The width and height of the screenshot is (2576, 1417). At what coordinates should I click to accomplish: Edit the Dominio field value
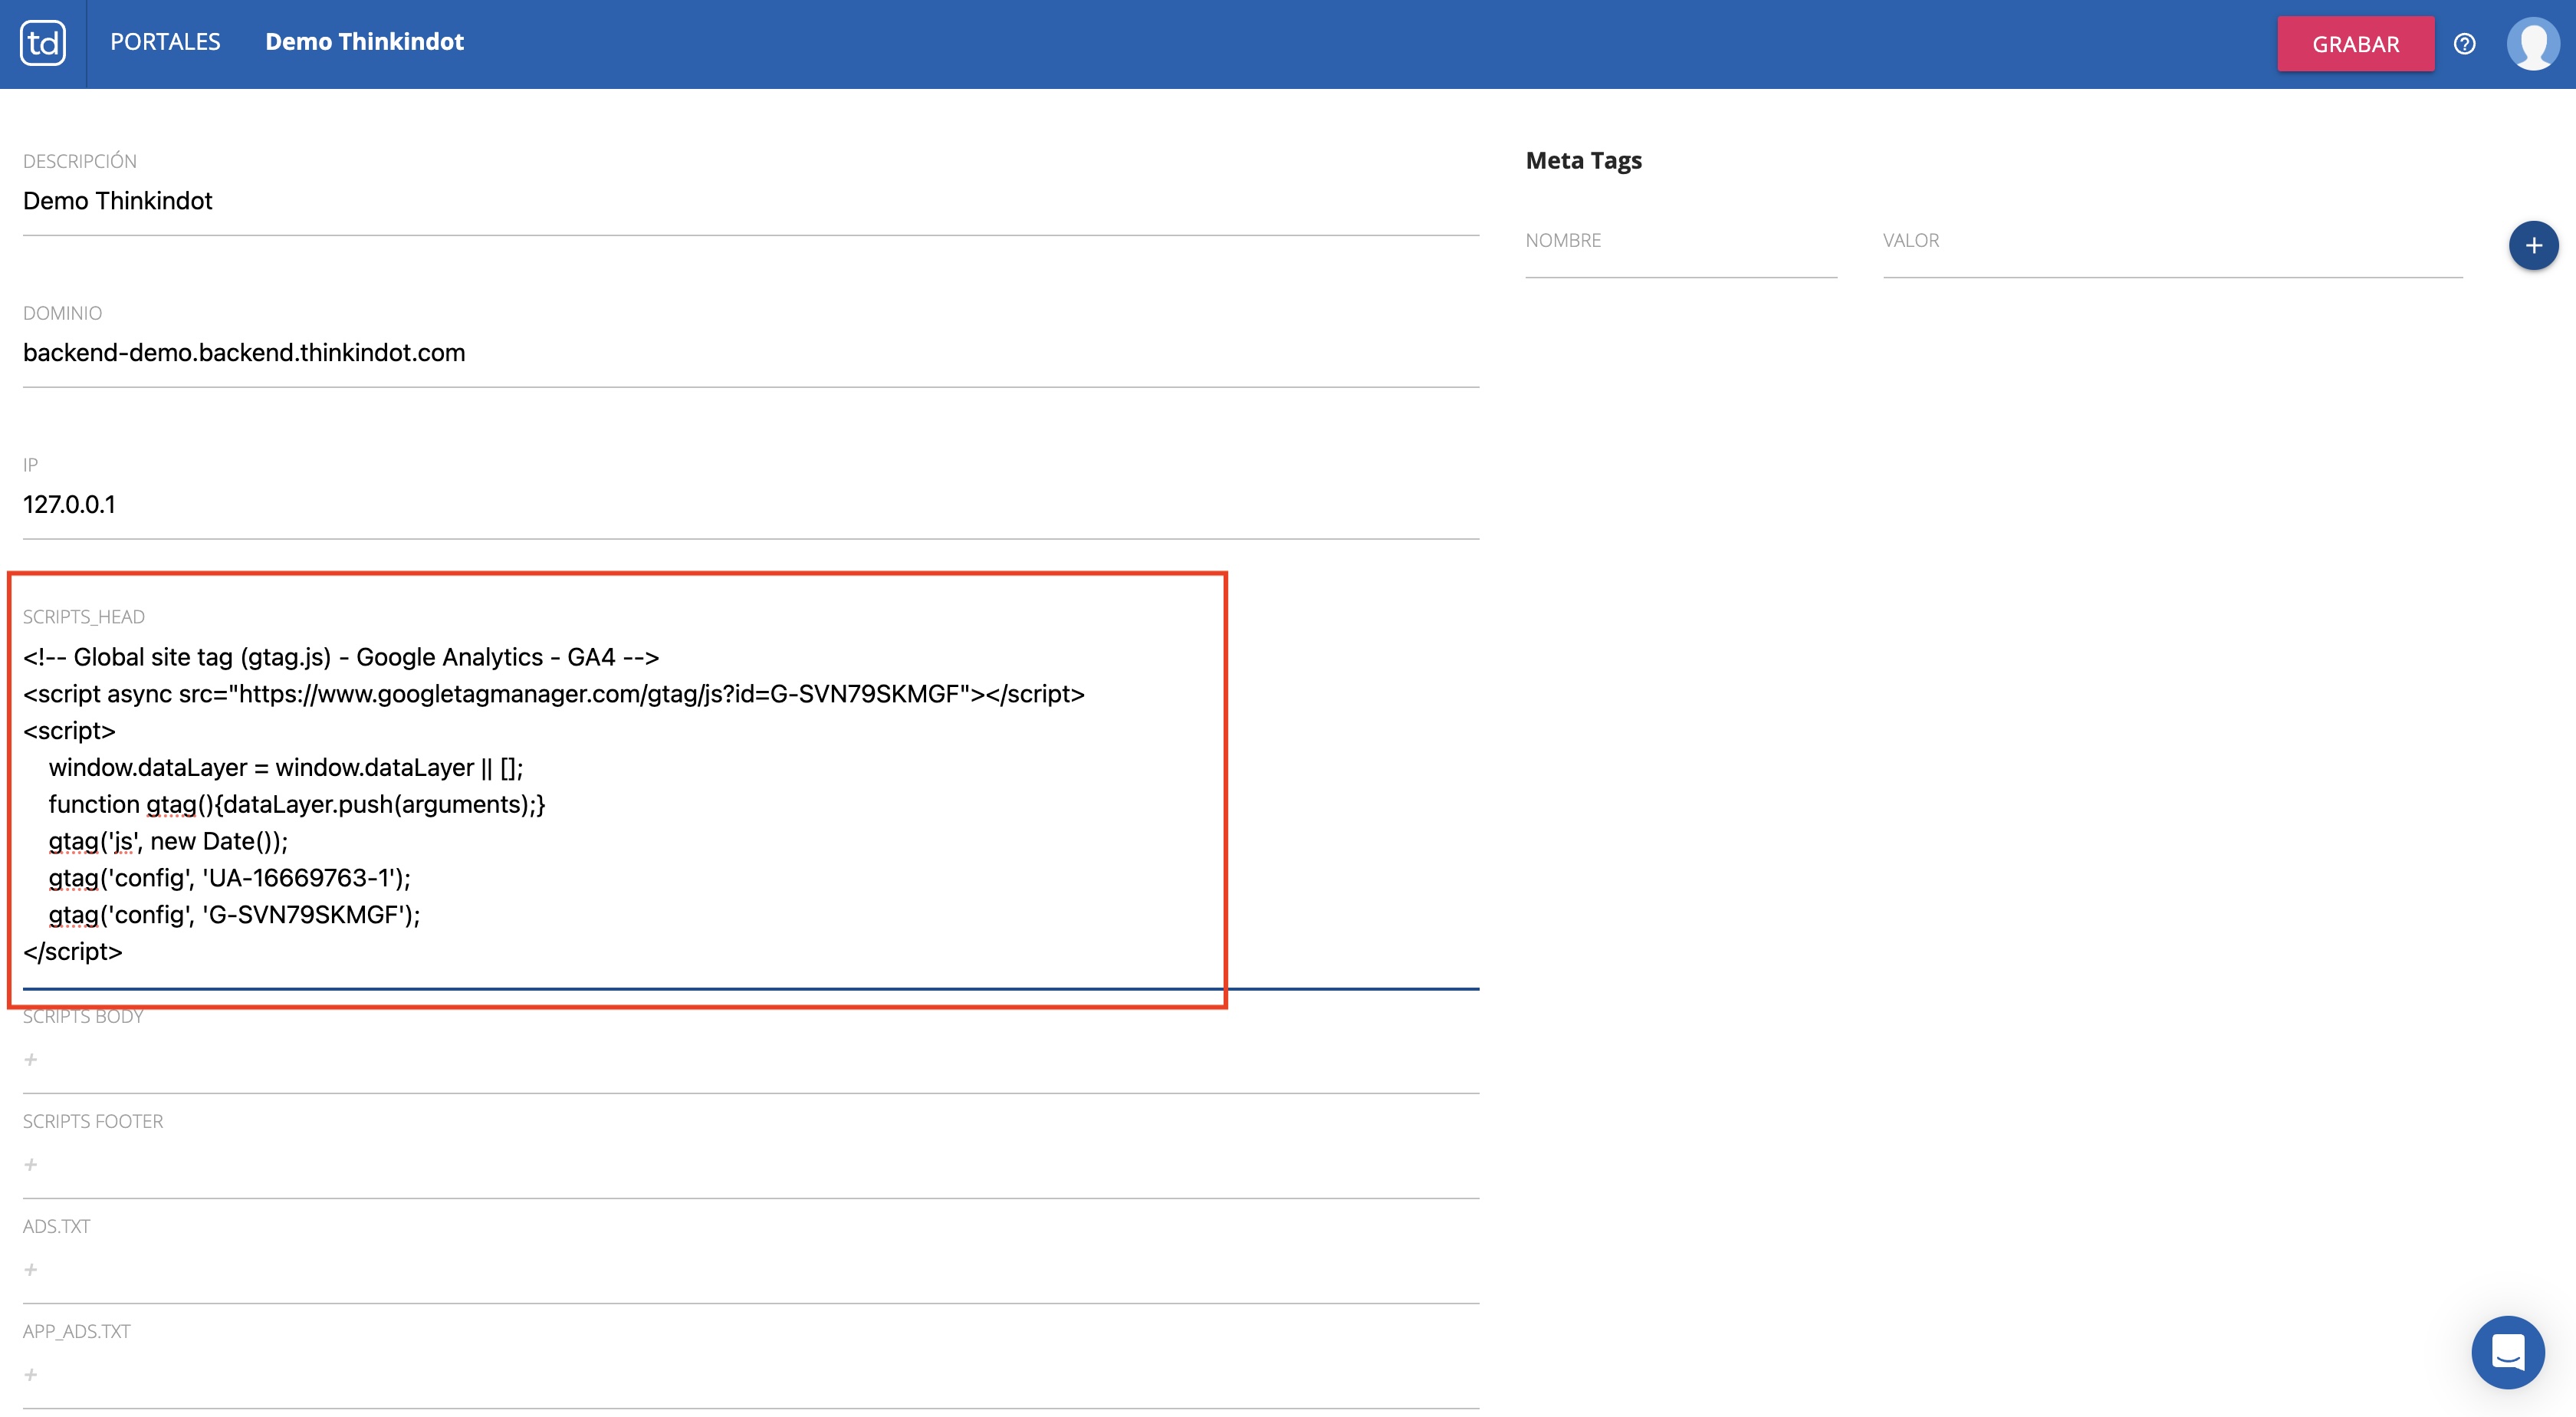point(751,353)
